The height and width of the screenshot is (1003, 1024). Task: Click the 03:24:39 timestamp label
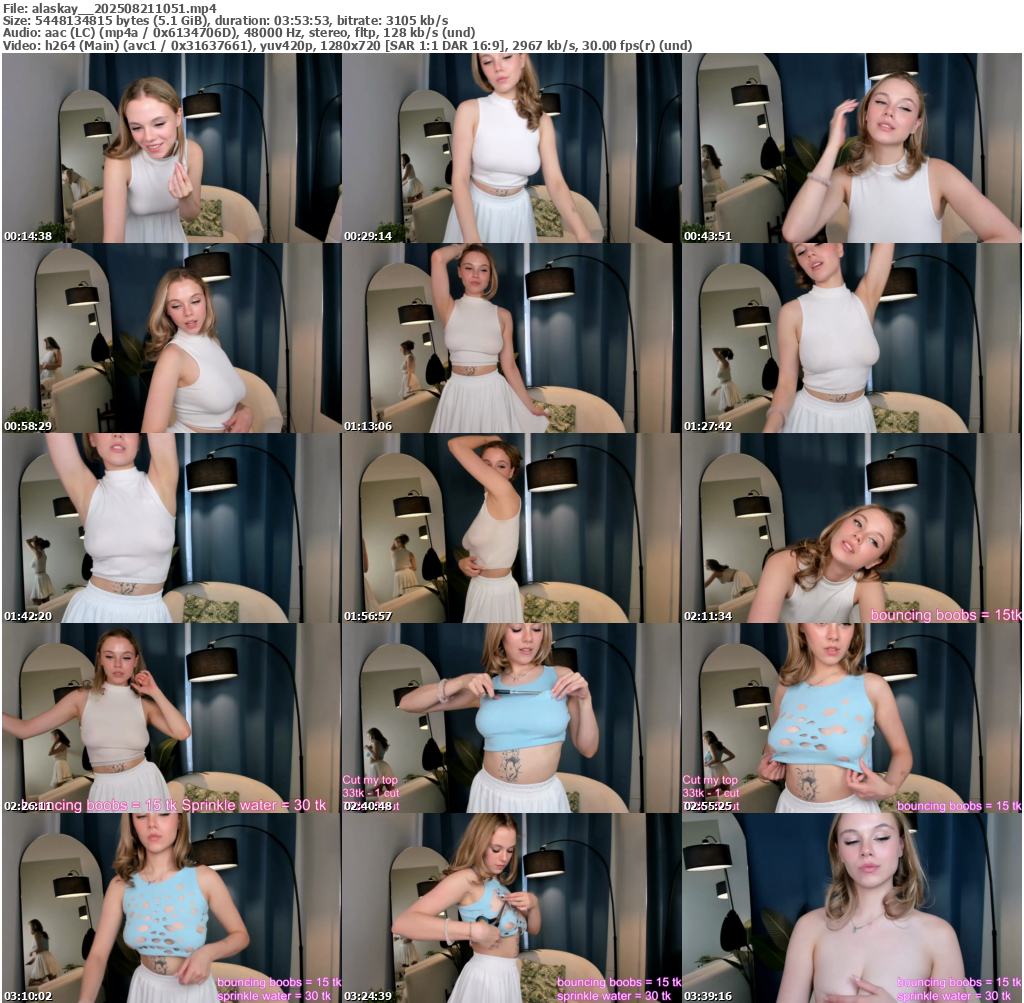point(368,996)
